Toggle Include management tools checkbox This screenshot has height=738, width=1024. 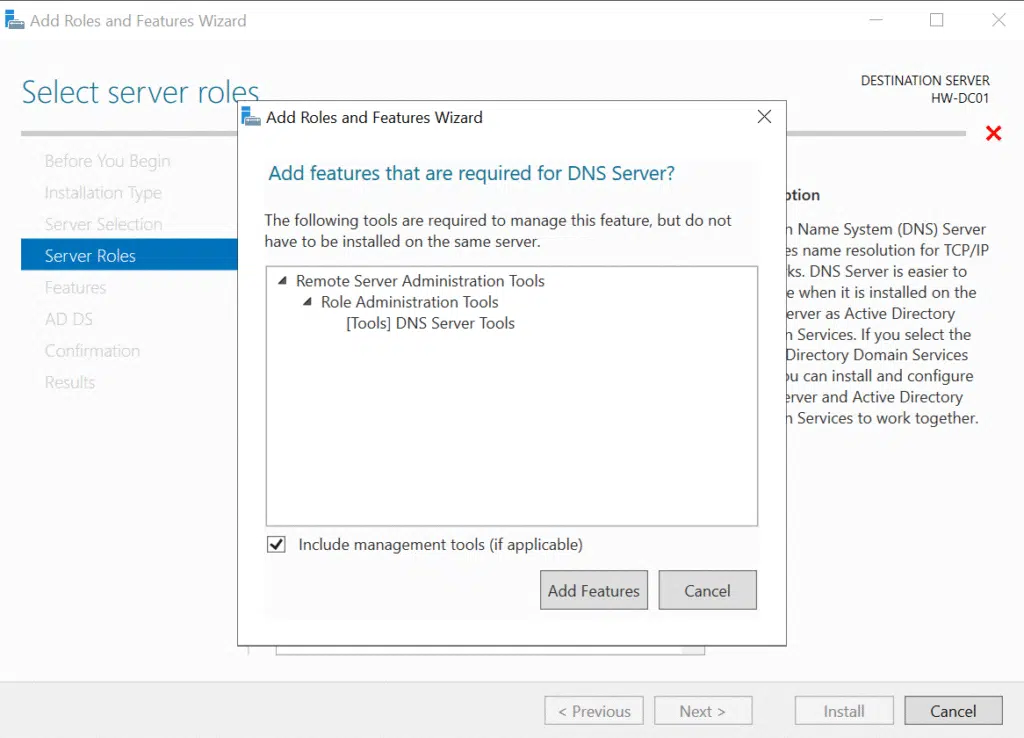click(x=276, y=545)
